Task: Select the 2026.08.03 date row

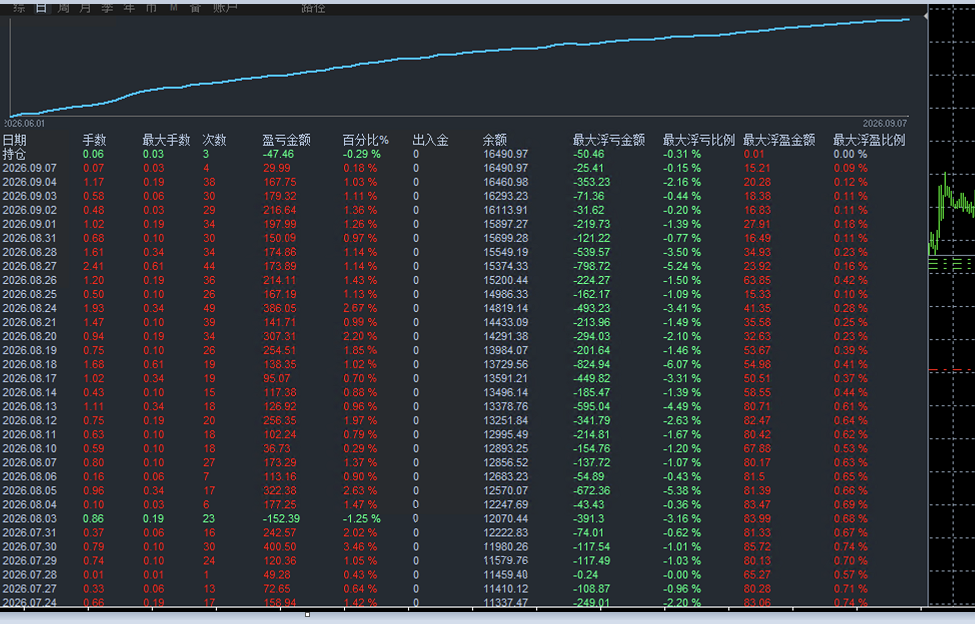Action: click(29, 518)
